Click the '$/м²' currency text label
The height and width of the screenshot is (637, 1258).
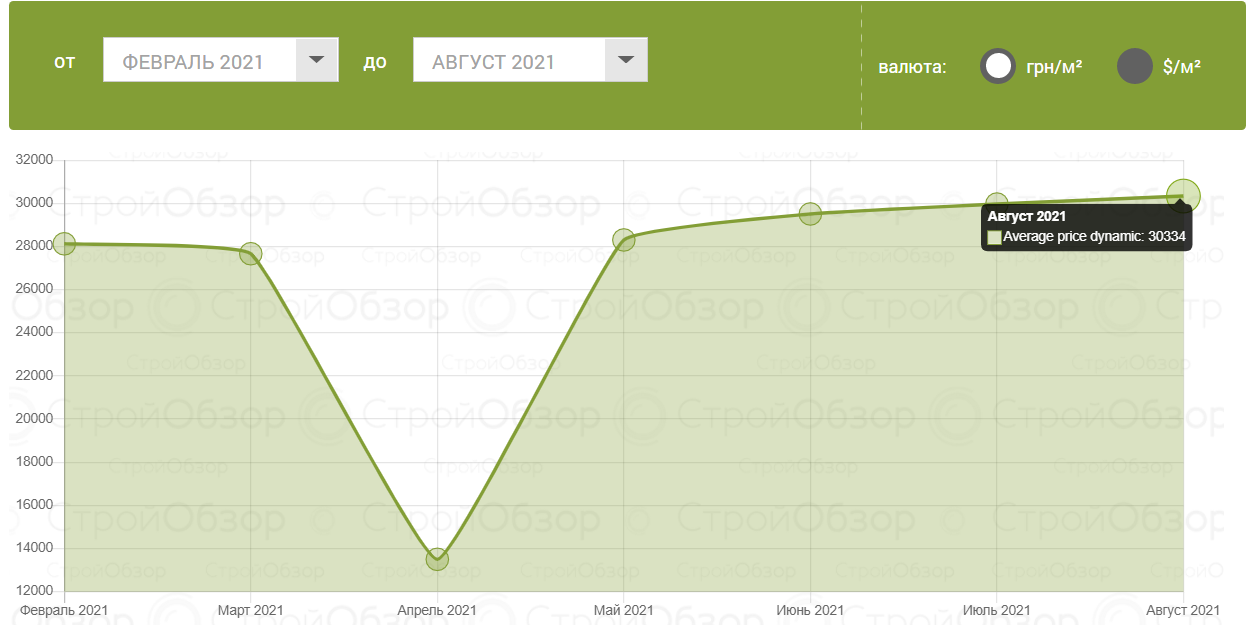coord(1182,67)
